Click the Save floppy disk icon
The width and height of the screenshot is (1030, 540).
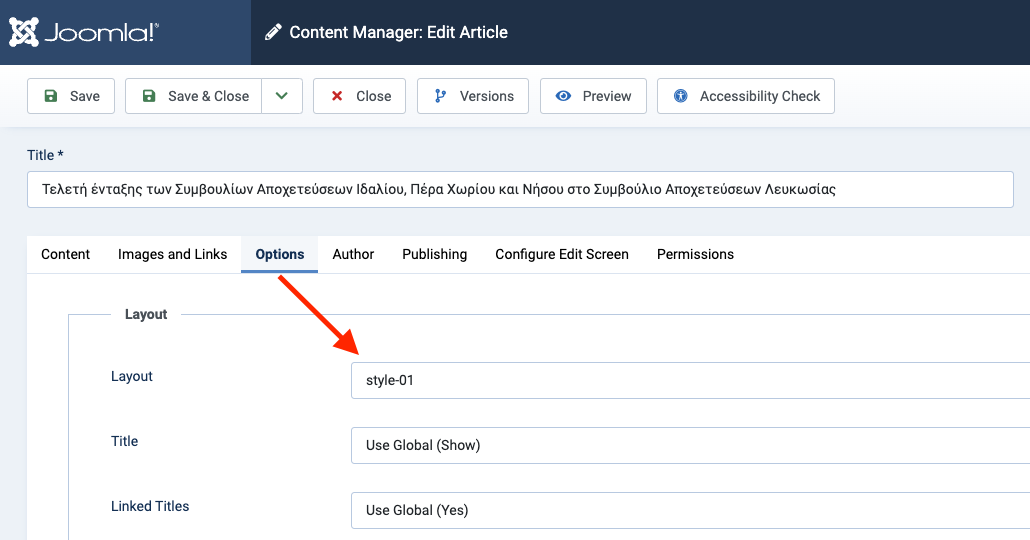coord(50,96)
